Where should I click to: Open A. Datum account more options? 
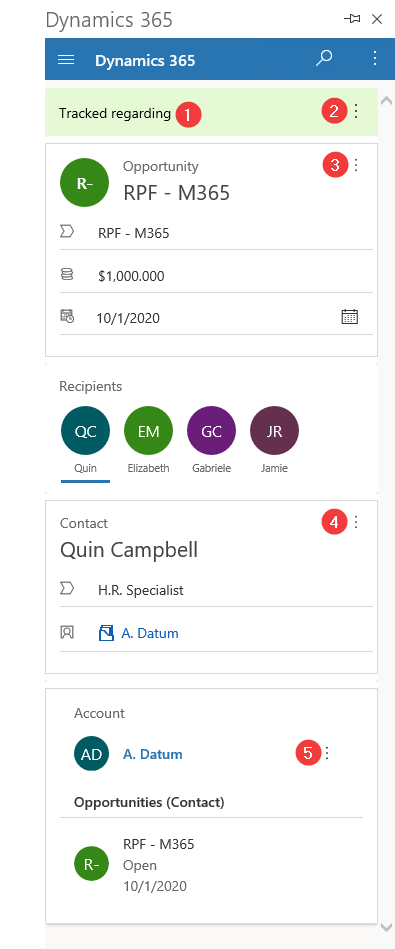[x=327, y=753]
